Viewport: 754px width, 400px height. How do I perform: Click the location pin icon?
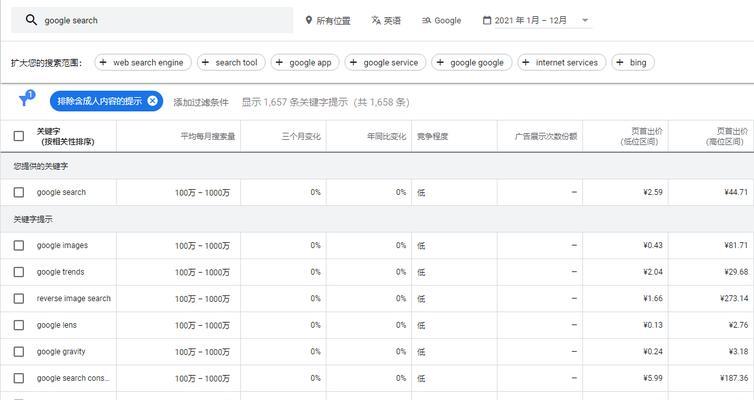coord(309,20)
